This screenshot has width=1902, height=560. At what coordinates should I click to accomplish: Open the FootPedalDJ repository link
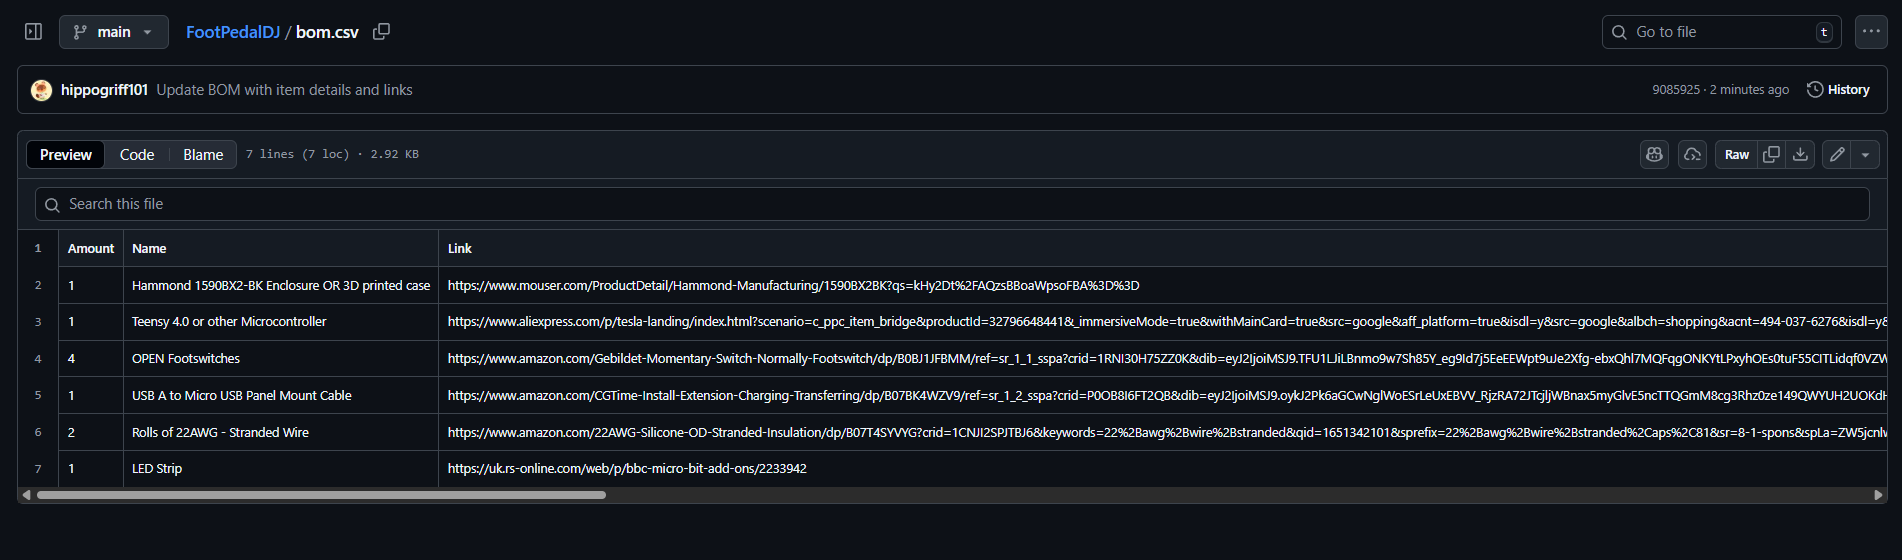click(x=233, y=32)
